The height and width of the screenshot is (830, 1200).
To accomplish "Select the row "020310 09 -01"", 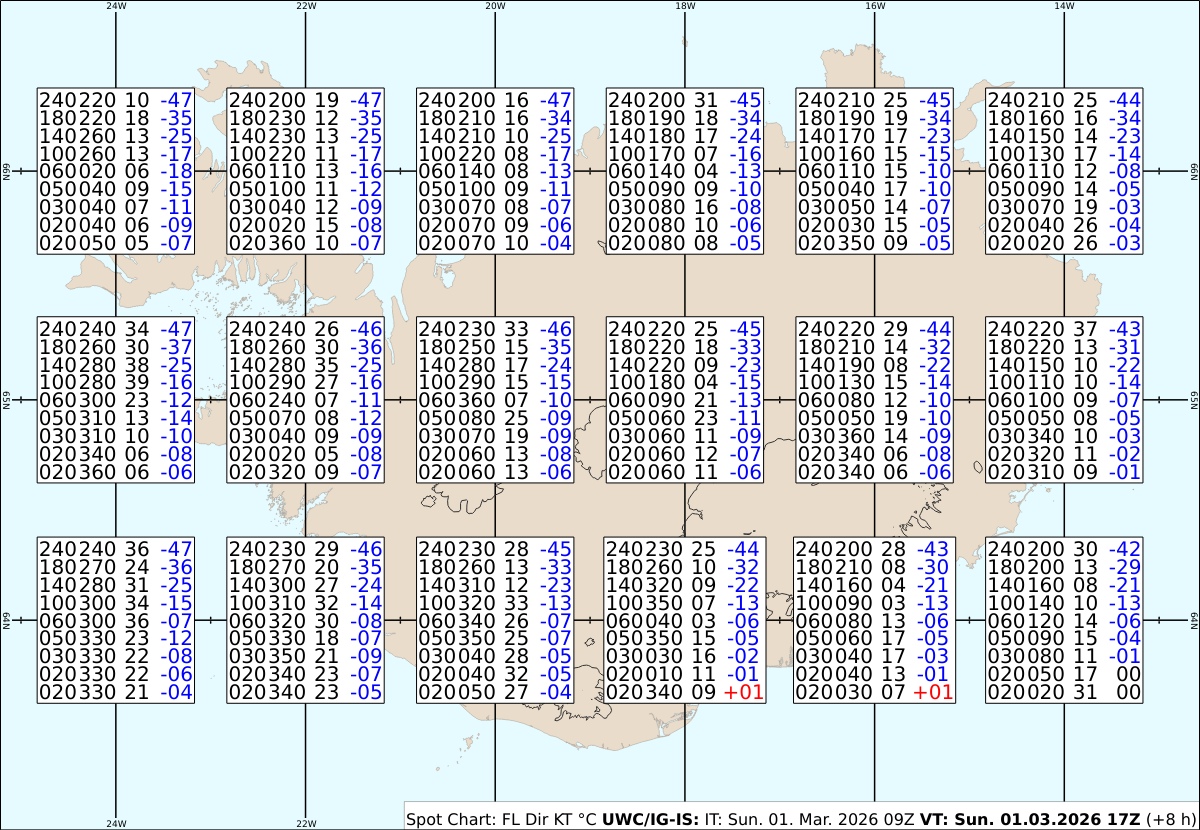I will [1065, 472].
